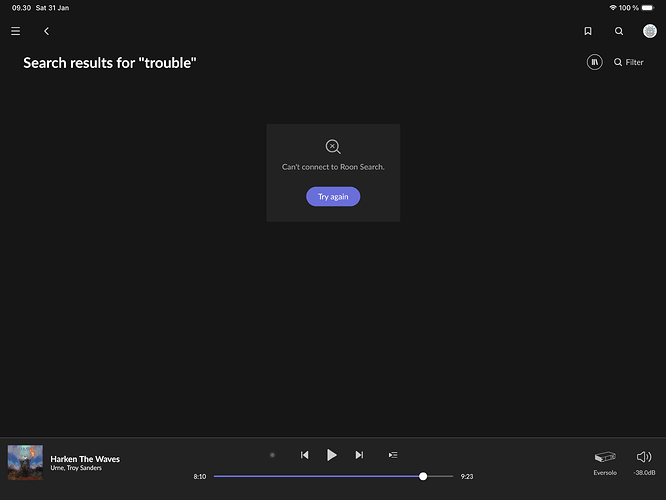The height and width of the screenshot is (500, 666).
Task: Go back with the left arrow
Action: 46,31
